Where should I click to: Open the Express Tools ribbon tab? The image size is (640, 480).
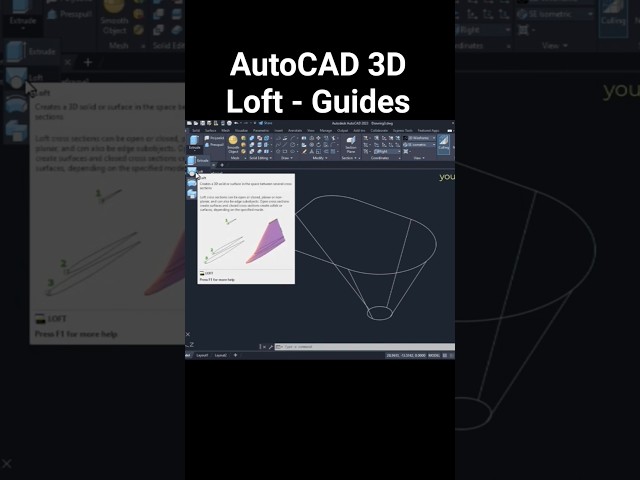[402, 131]
